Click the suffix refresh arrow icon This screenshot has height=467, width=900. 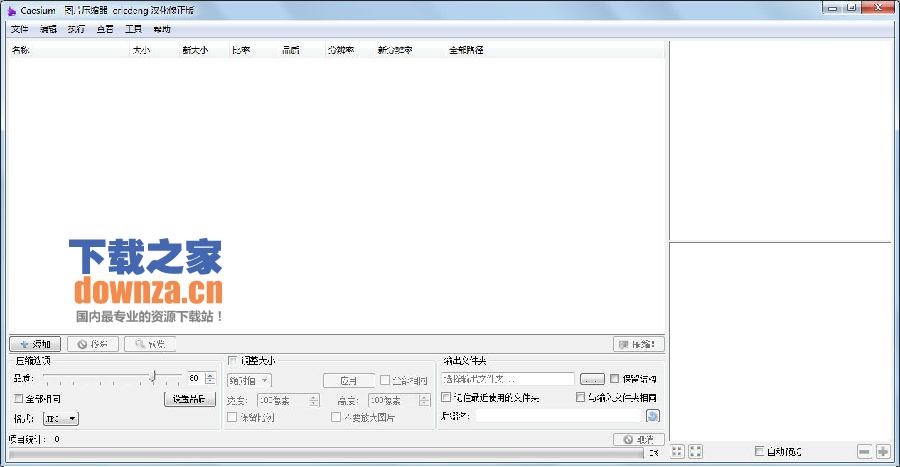[x=653, y=416]
